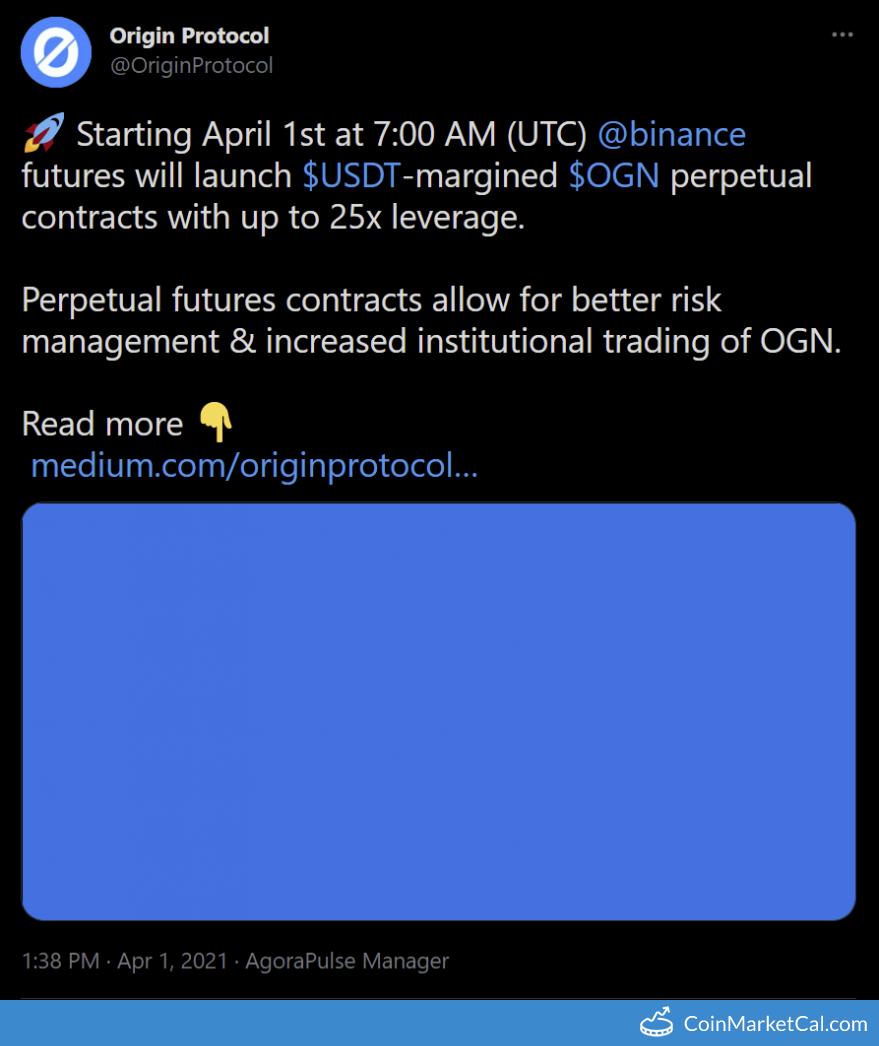Click the CoinMarketCal coin logo icon
The height and width of the screenshot is (1046, 879).
coord(656,1022)
